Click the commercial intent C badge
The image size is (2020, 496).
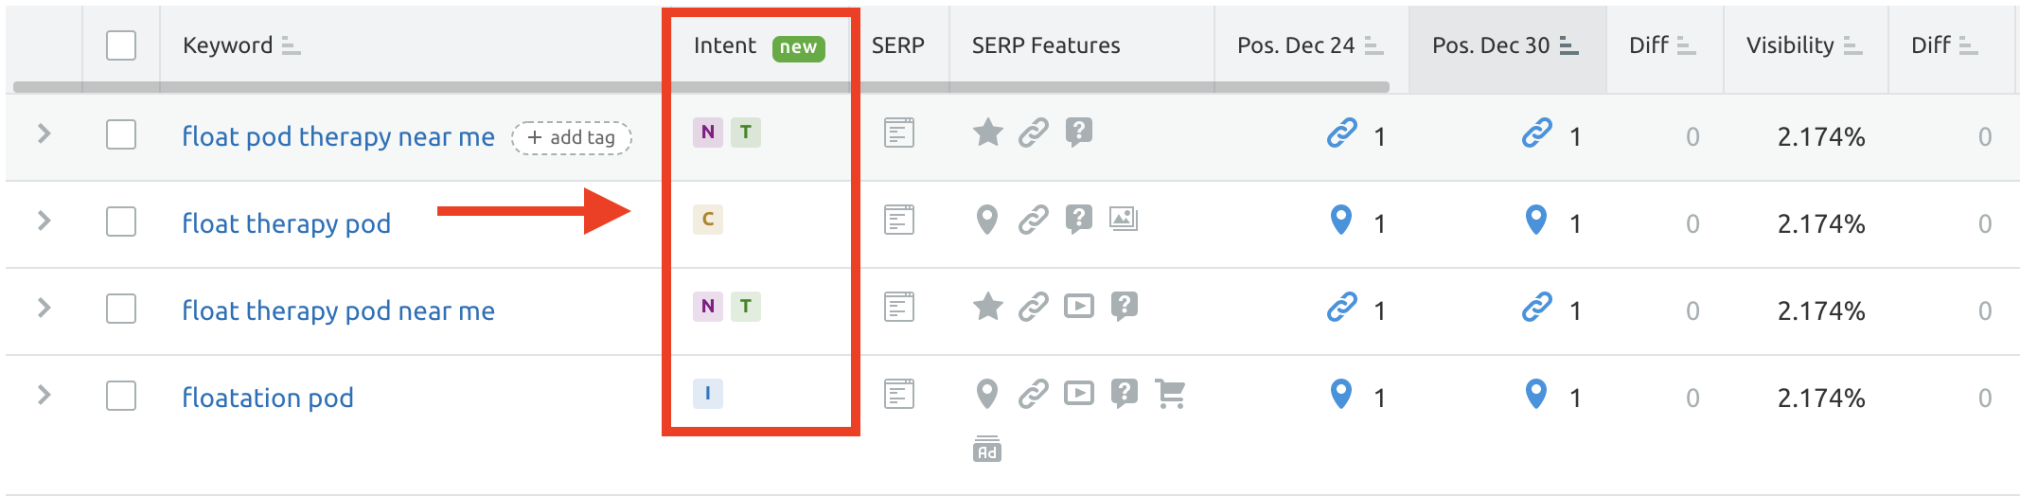pyautogui.click(x=708, y=219)
